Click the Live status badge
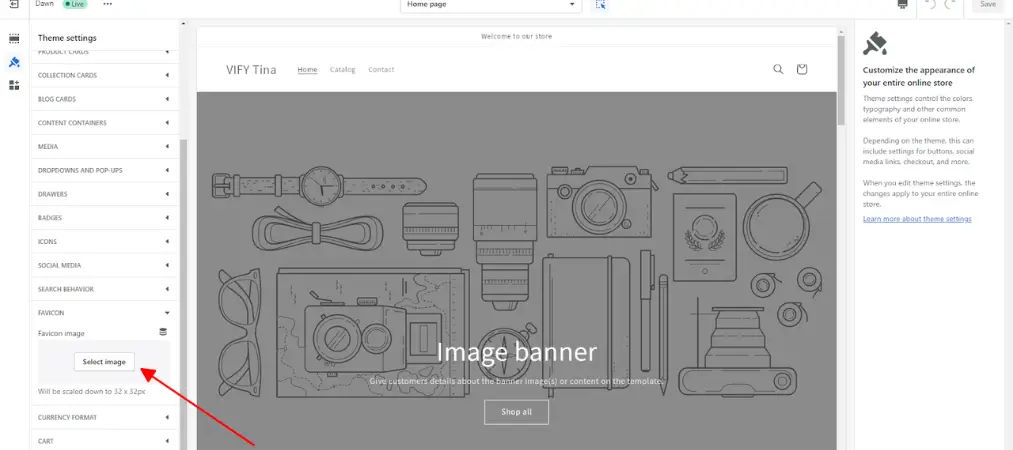This screenshot has height=450, width=1013. [x=74, y=4]
